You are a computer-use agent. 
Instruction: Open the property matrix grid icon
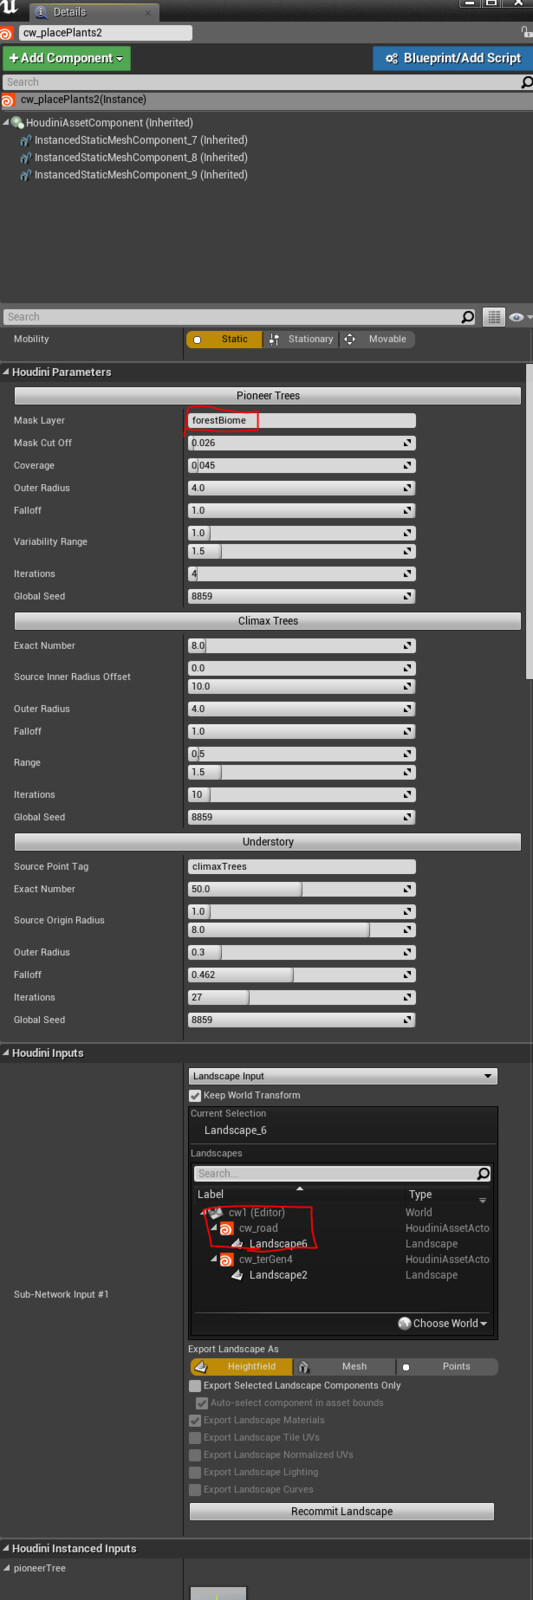[x=493, y=317]
